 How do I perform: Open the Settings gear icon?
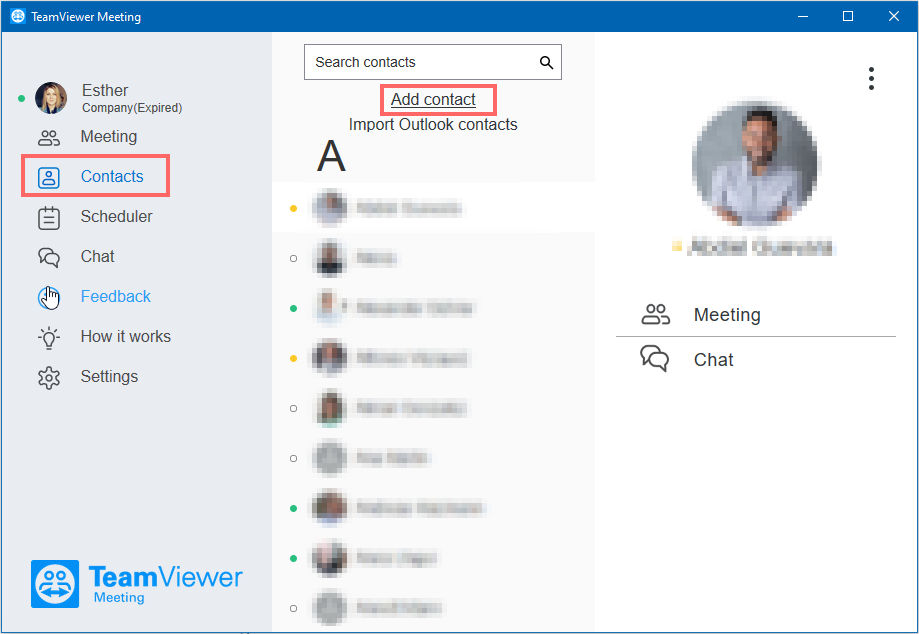tap(49, 377)
